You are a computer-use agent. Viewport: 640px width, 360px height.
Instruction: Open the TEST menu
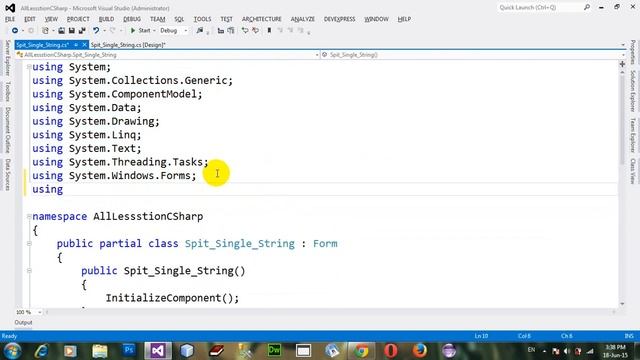[x=227, y=19]
